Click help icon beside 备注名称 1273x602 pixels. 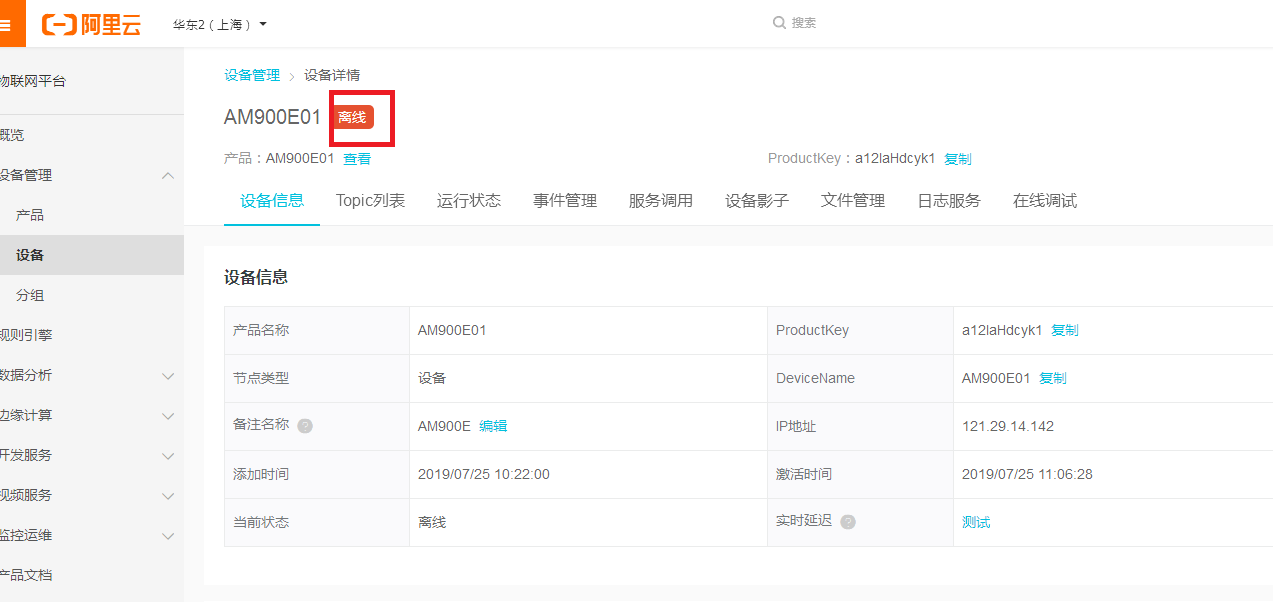[x=305, y=426]
